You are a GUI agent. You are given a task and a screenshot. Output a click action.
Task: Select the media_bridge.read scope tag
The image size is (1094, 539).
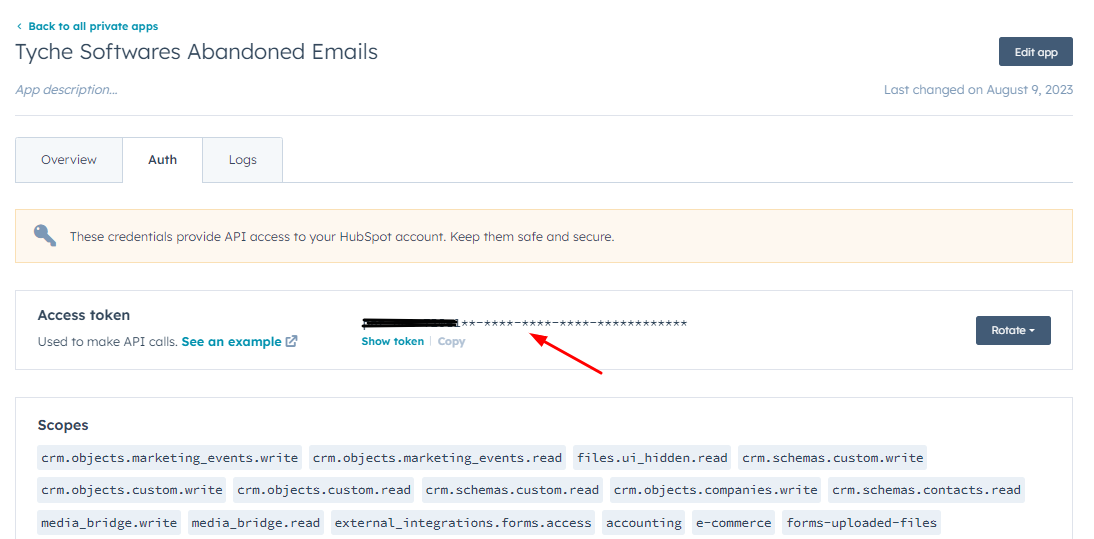(x=255, y=522)
